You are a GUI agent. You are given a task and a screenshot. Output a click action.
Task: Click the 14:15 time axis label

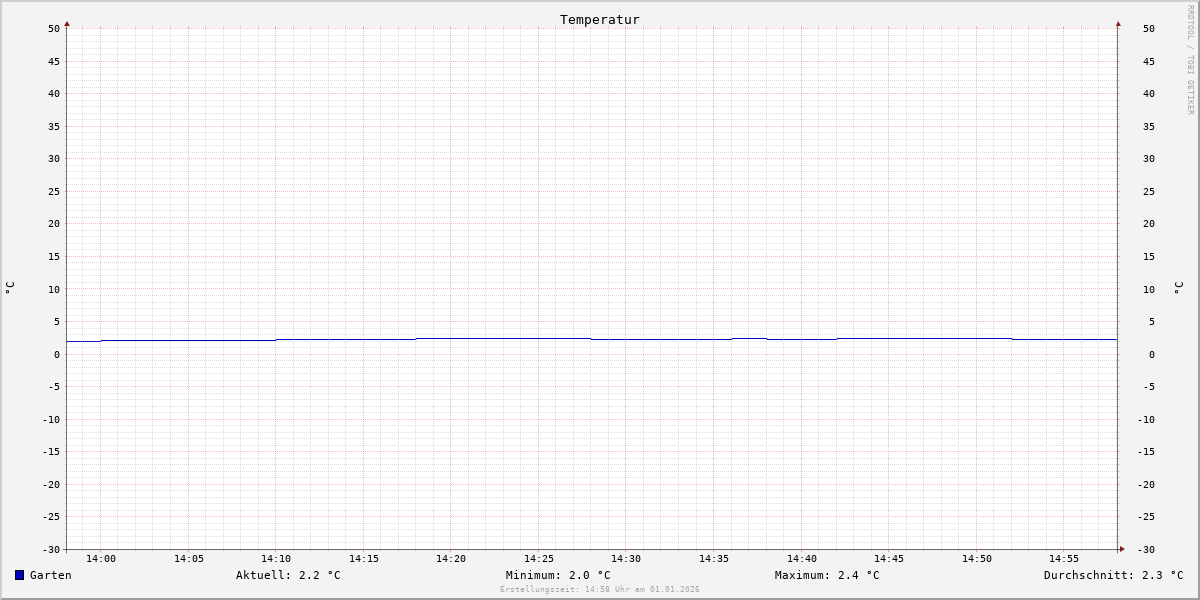tap(364, 559)
